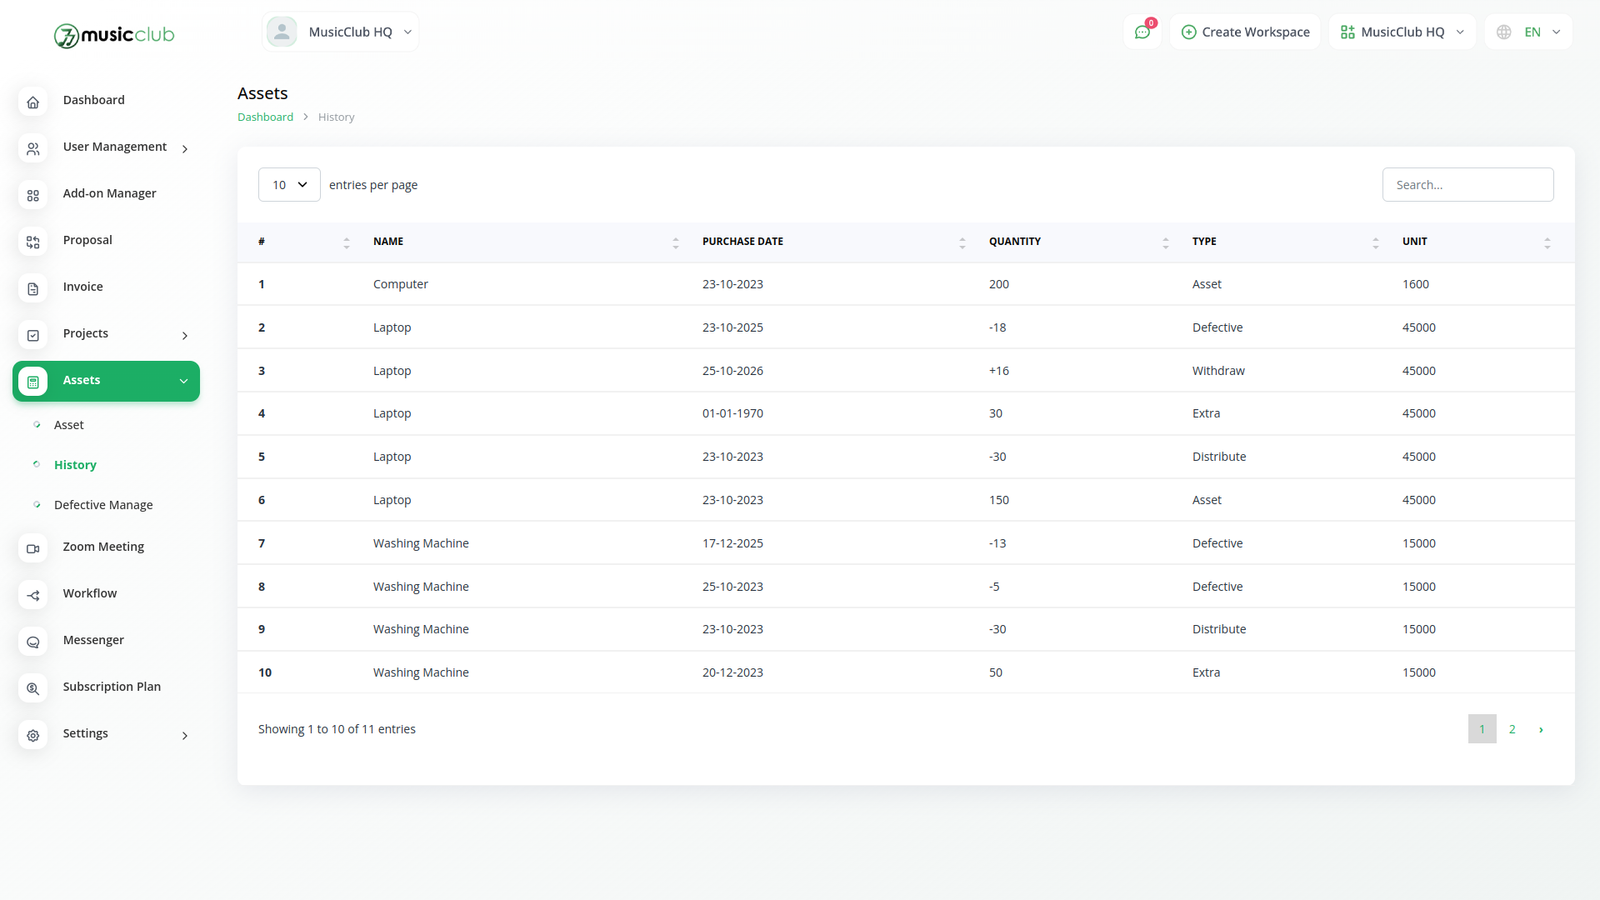Expand the Settings submenu

click(185, 736)
